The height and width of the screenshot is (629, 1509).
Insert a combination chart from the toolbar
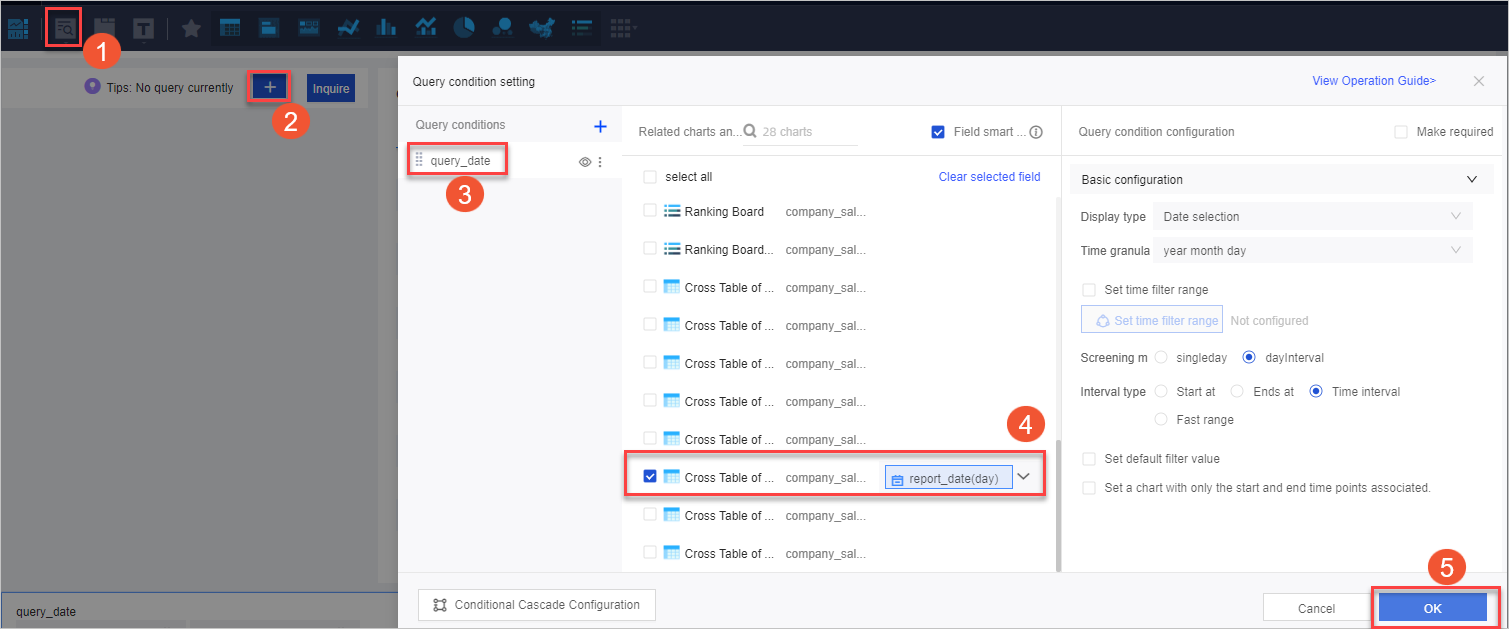[x=425, y=28]
